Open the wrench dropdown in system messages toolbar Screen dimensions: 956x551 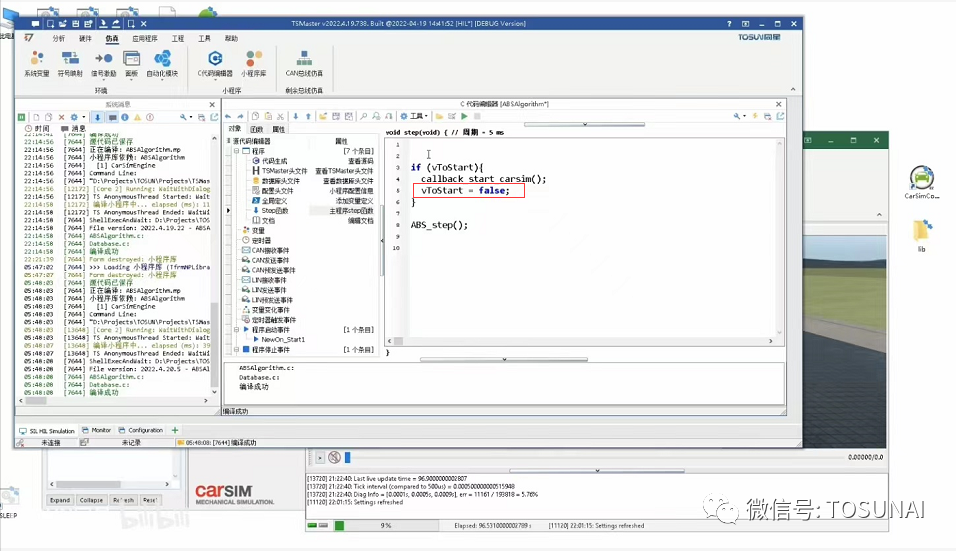185,117
